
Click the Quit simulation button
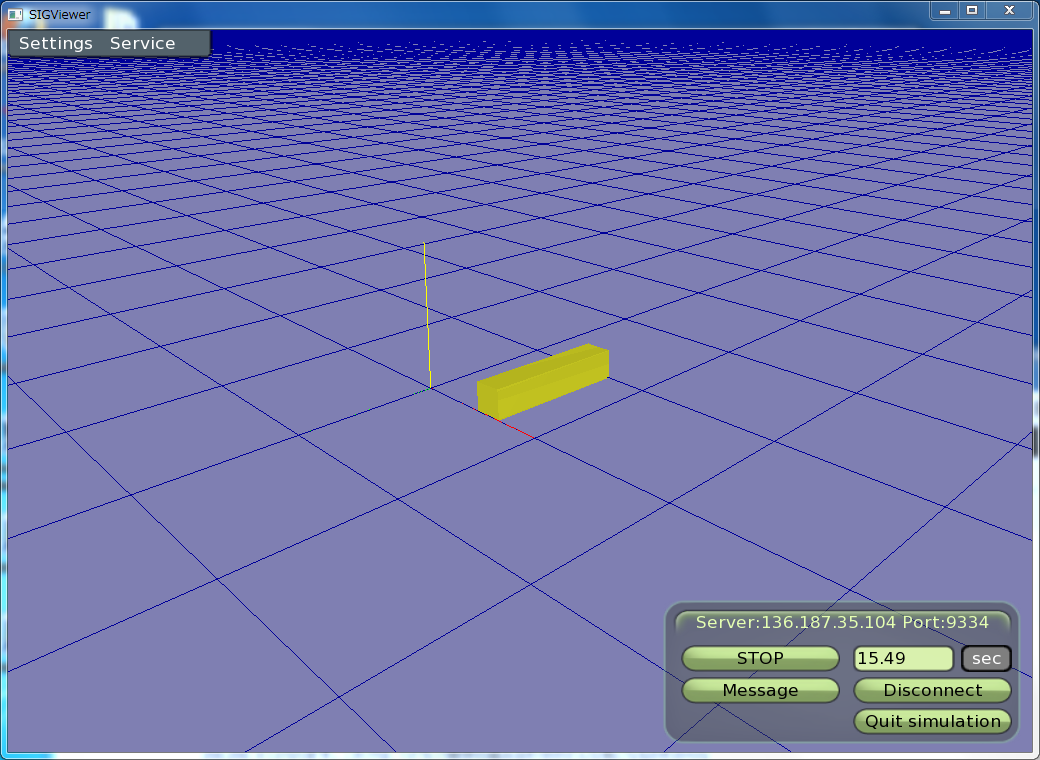tap(932, 721)
